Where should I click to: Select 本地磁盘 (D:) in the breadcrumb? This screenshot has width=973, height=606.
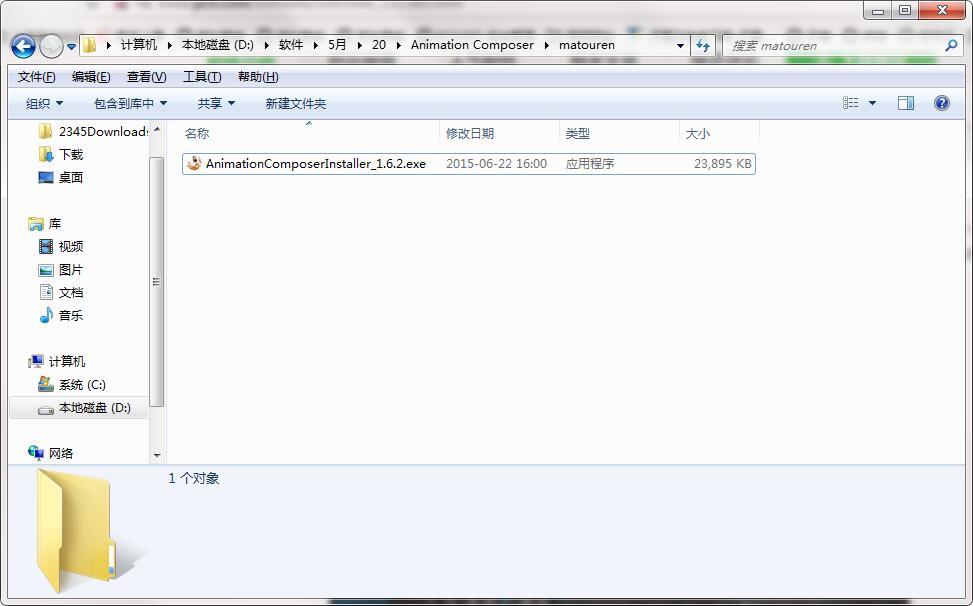[x=218, y=45]
